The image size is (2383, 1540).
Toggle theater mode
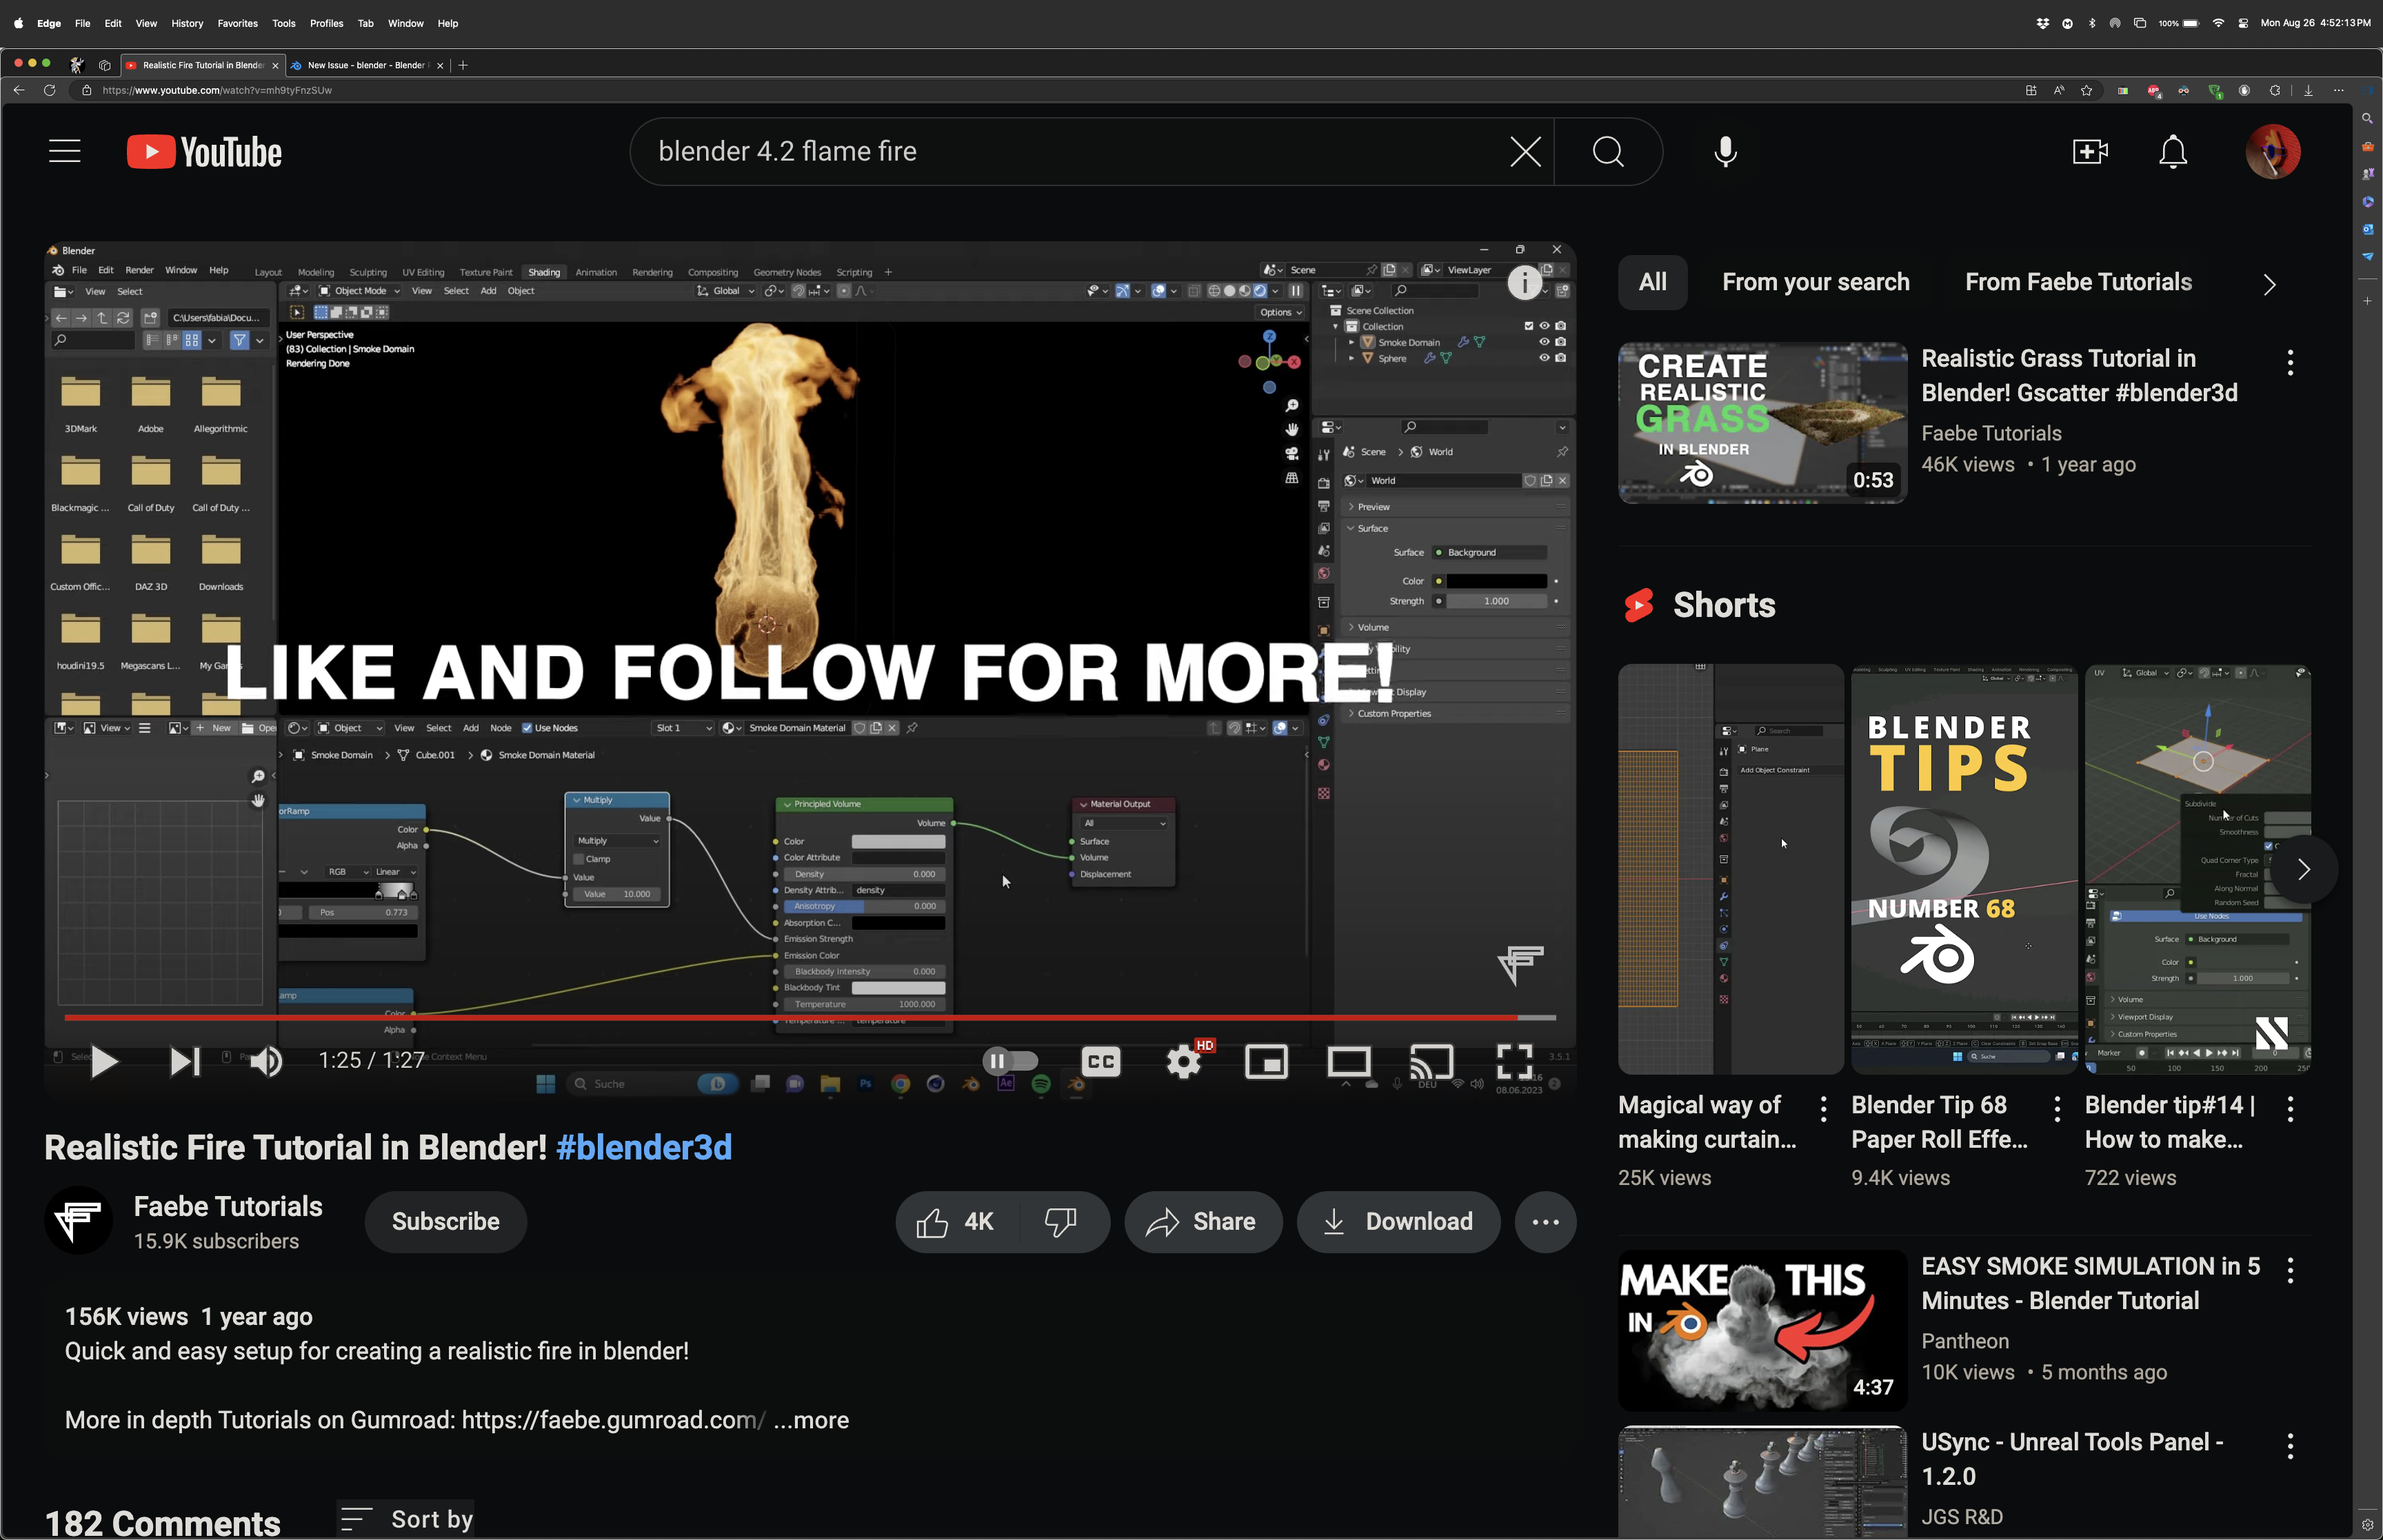[1349, 1061]
